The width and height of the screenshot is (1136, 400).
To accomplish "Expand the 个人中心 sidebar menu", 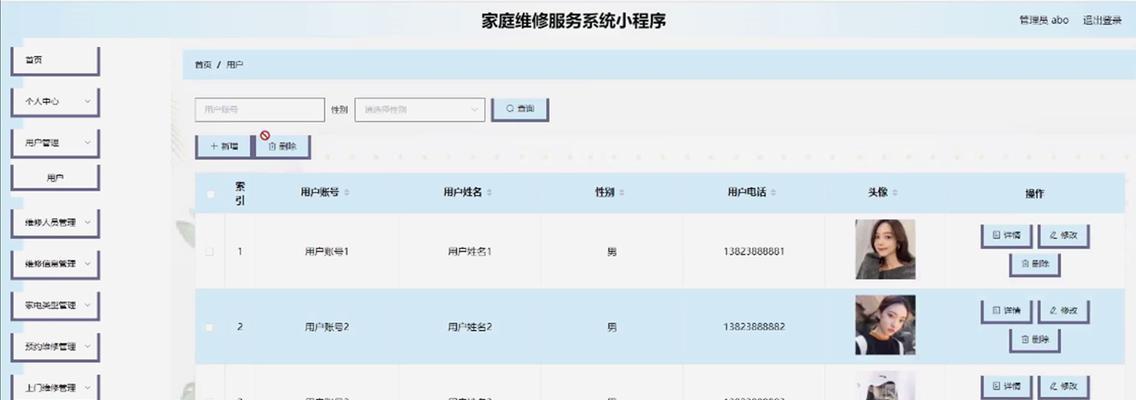I will click(x=55, y=102).
